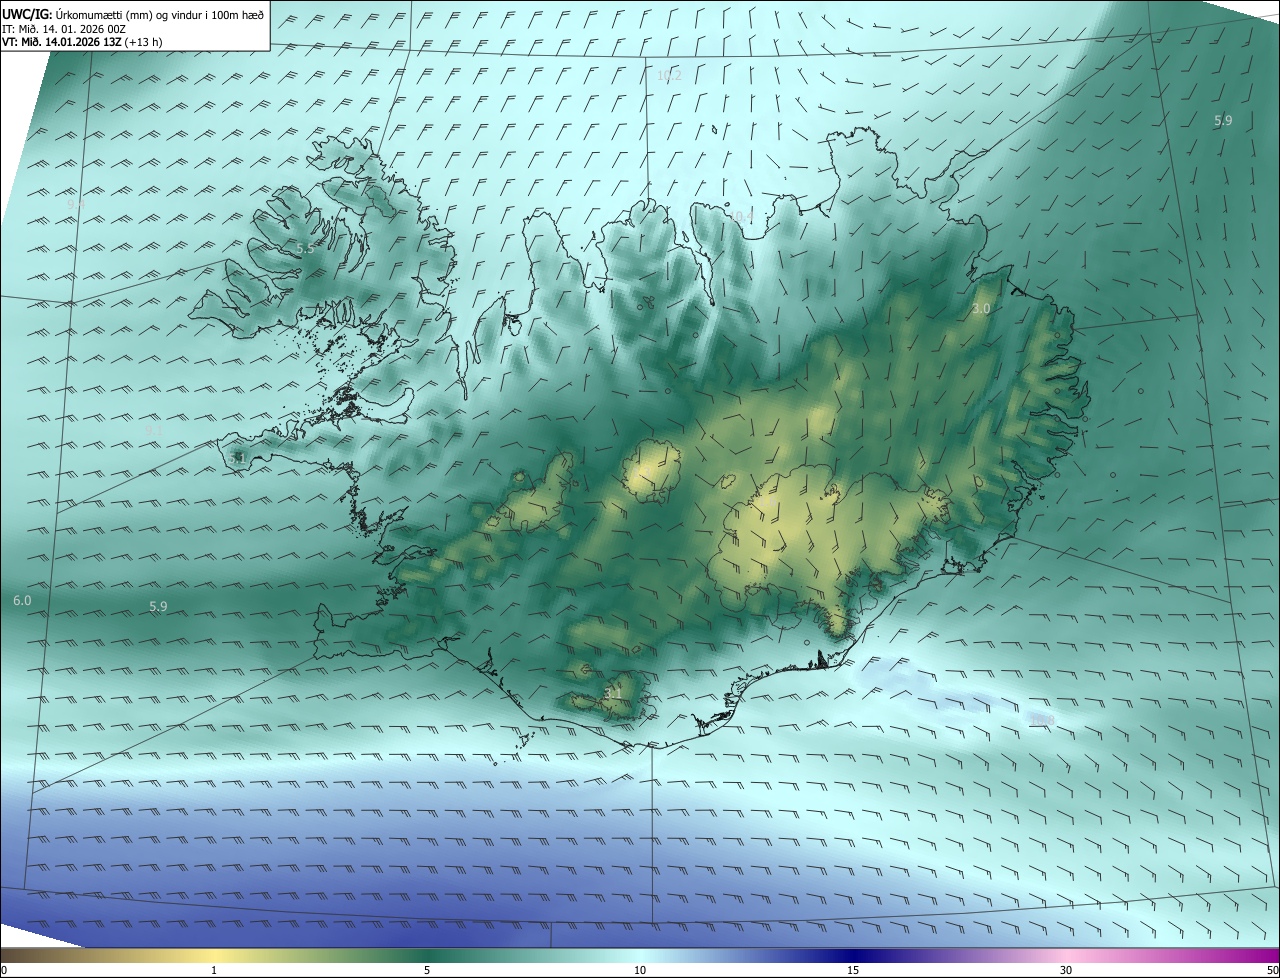Click the 5.5 value over the Westfjords
The height and width of the screenshot is (978, 1280).
point(305,248)
